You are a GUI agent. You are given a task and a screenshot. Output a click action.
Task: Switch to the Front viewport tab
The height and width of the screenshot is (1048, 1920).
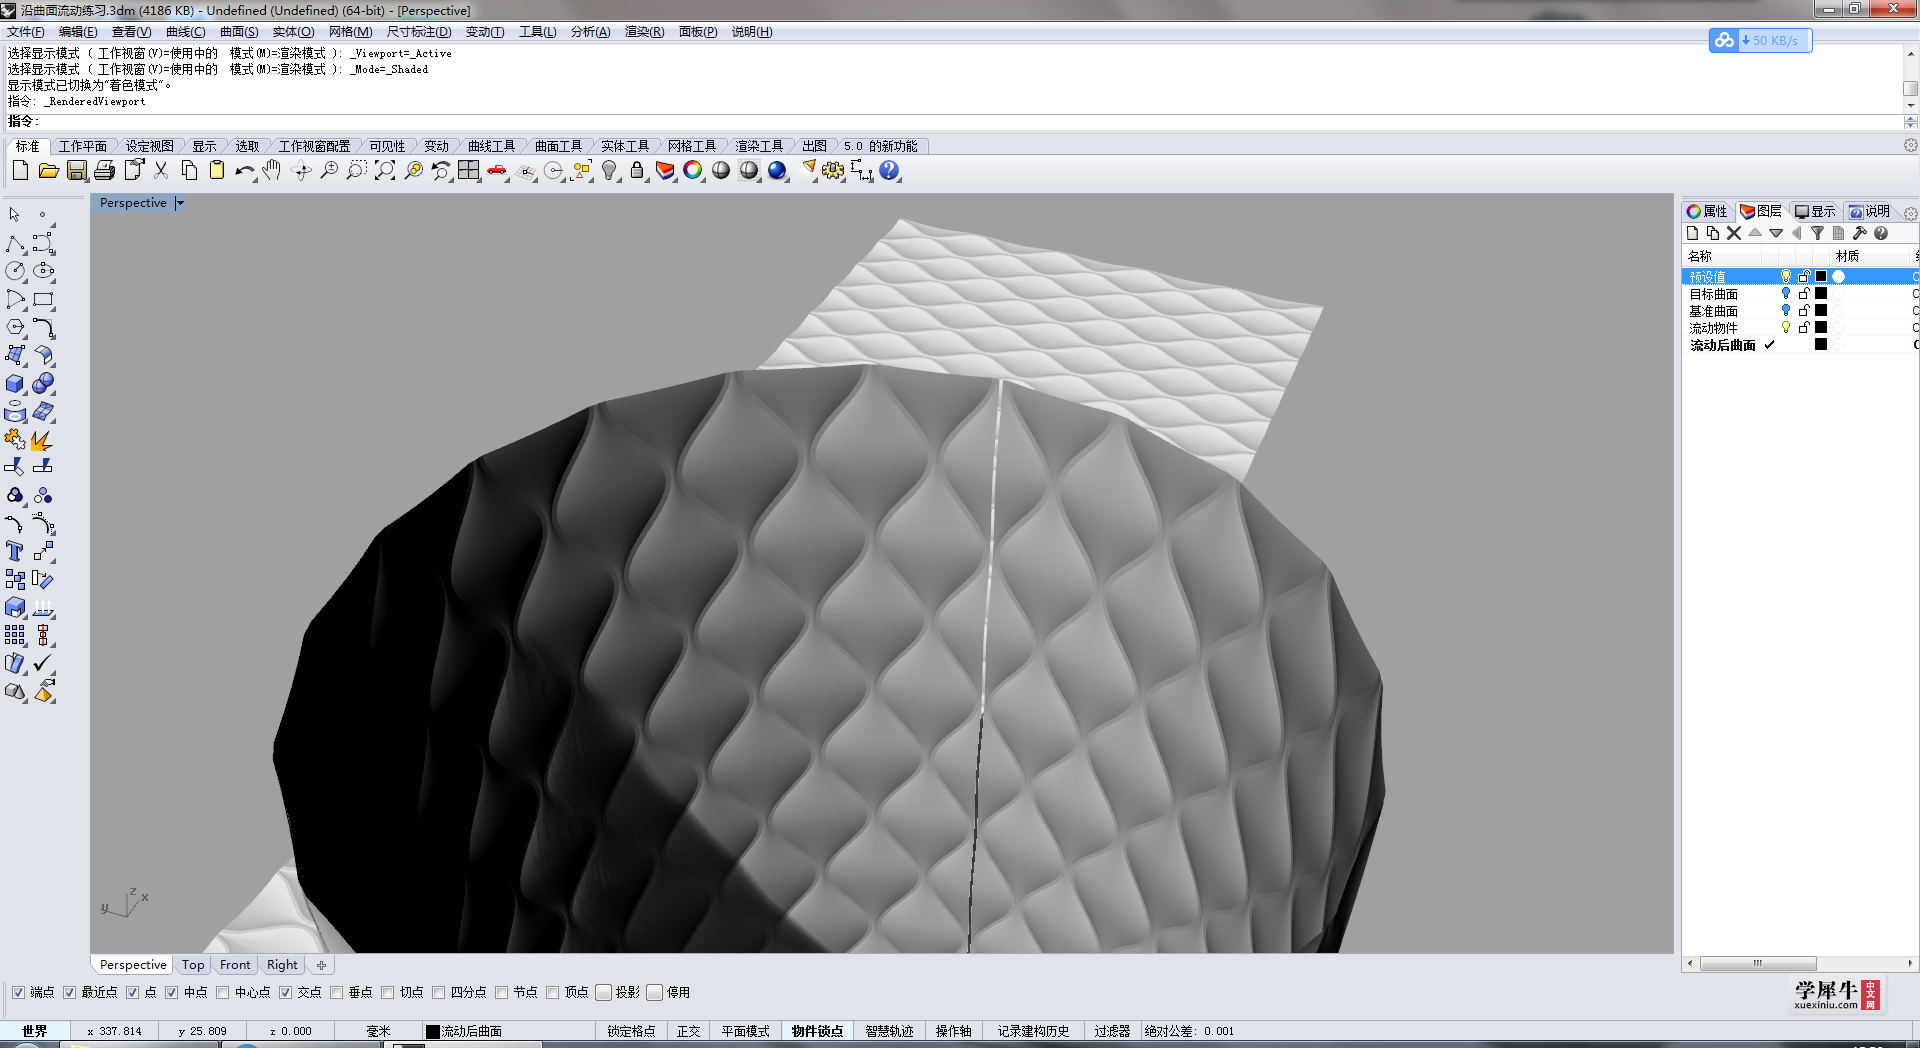(235, 965)
